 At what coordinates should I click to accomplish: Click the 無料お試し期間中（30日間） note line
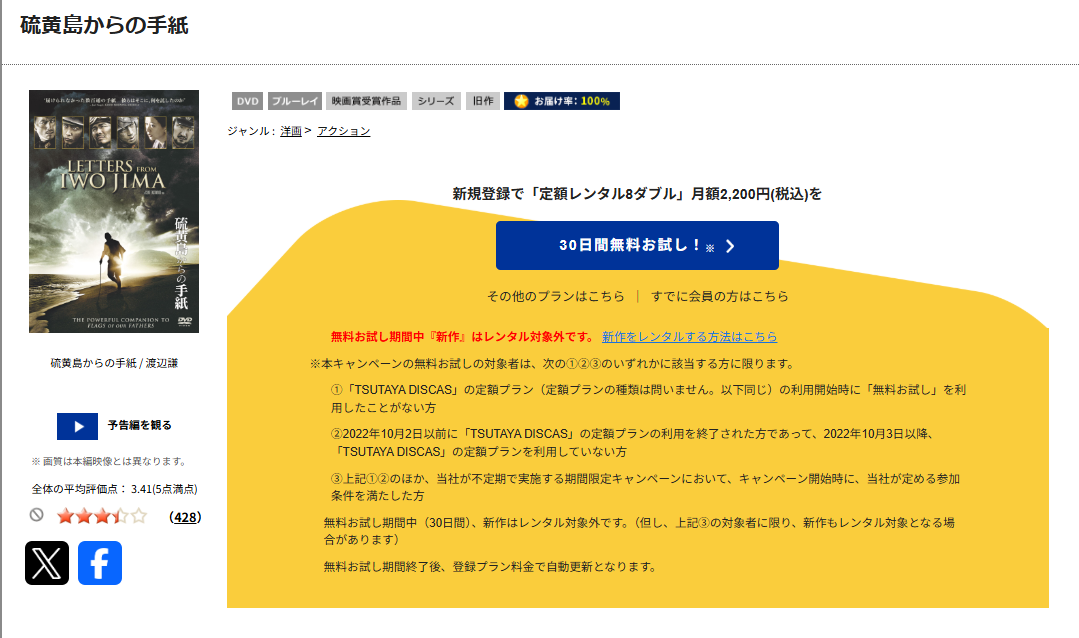coord(639,531)
